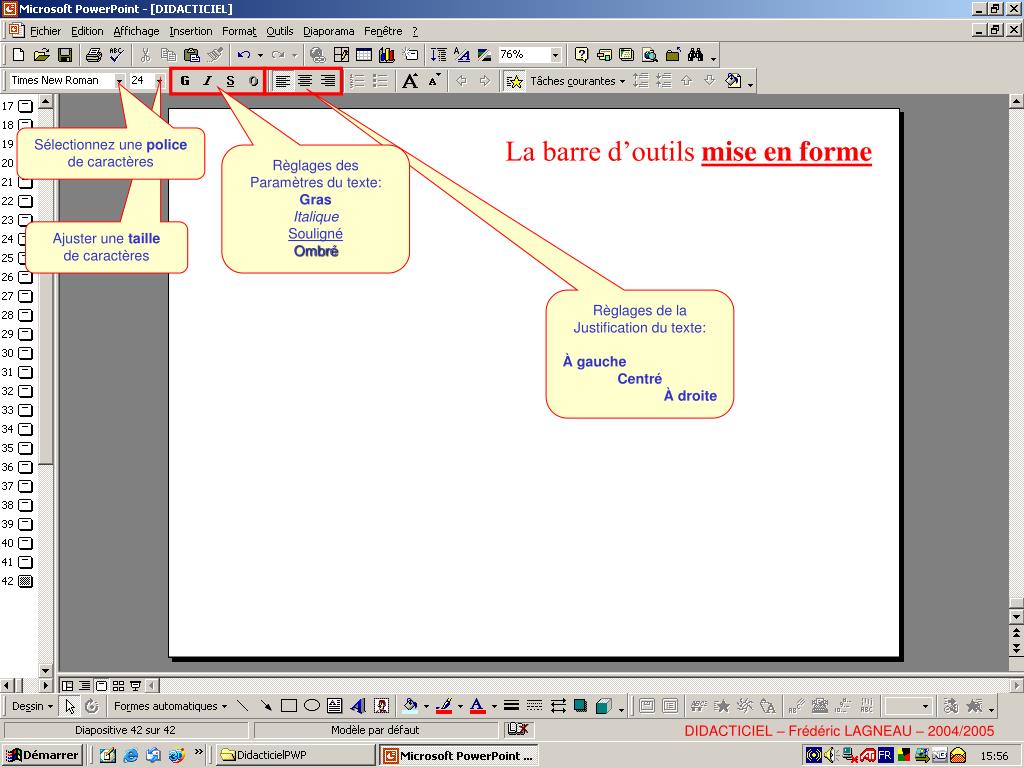This screenshot has height=768, width=1024.
Task: Click the Démarrer start button
Action: click(x=42, y=756)
